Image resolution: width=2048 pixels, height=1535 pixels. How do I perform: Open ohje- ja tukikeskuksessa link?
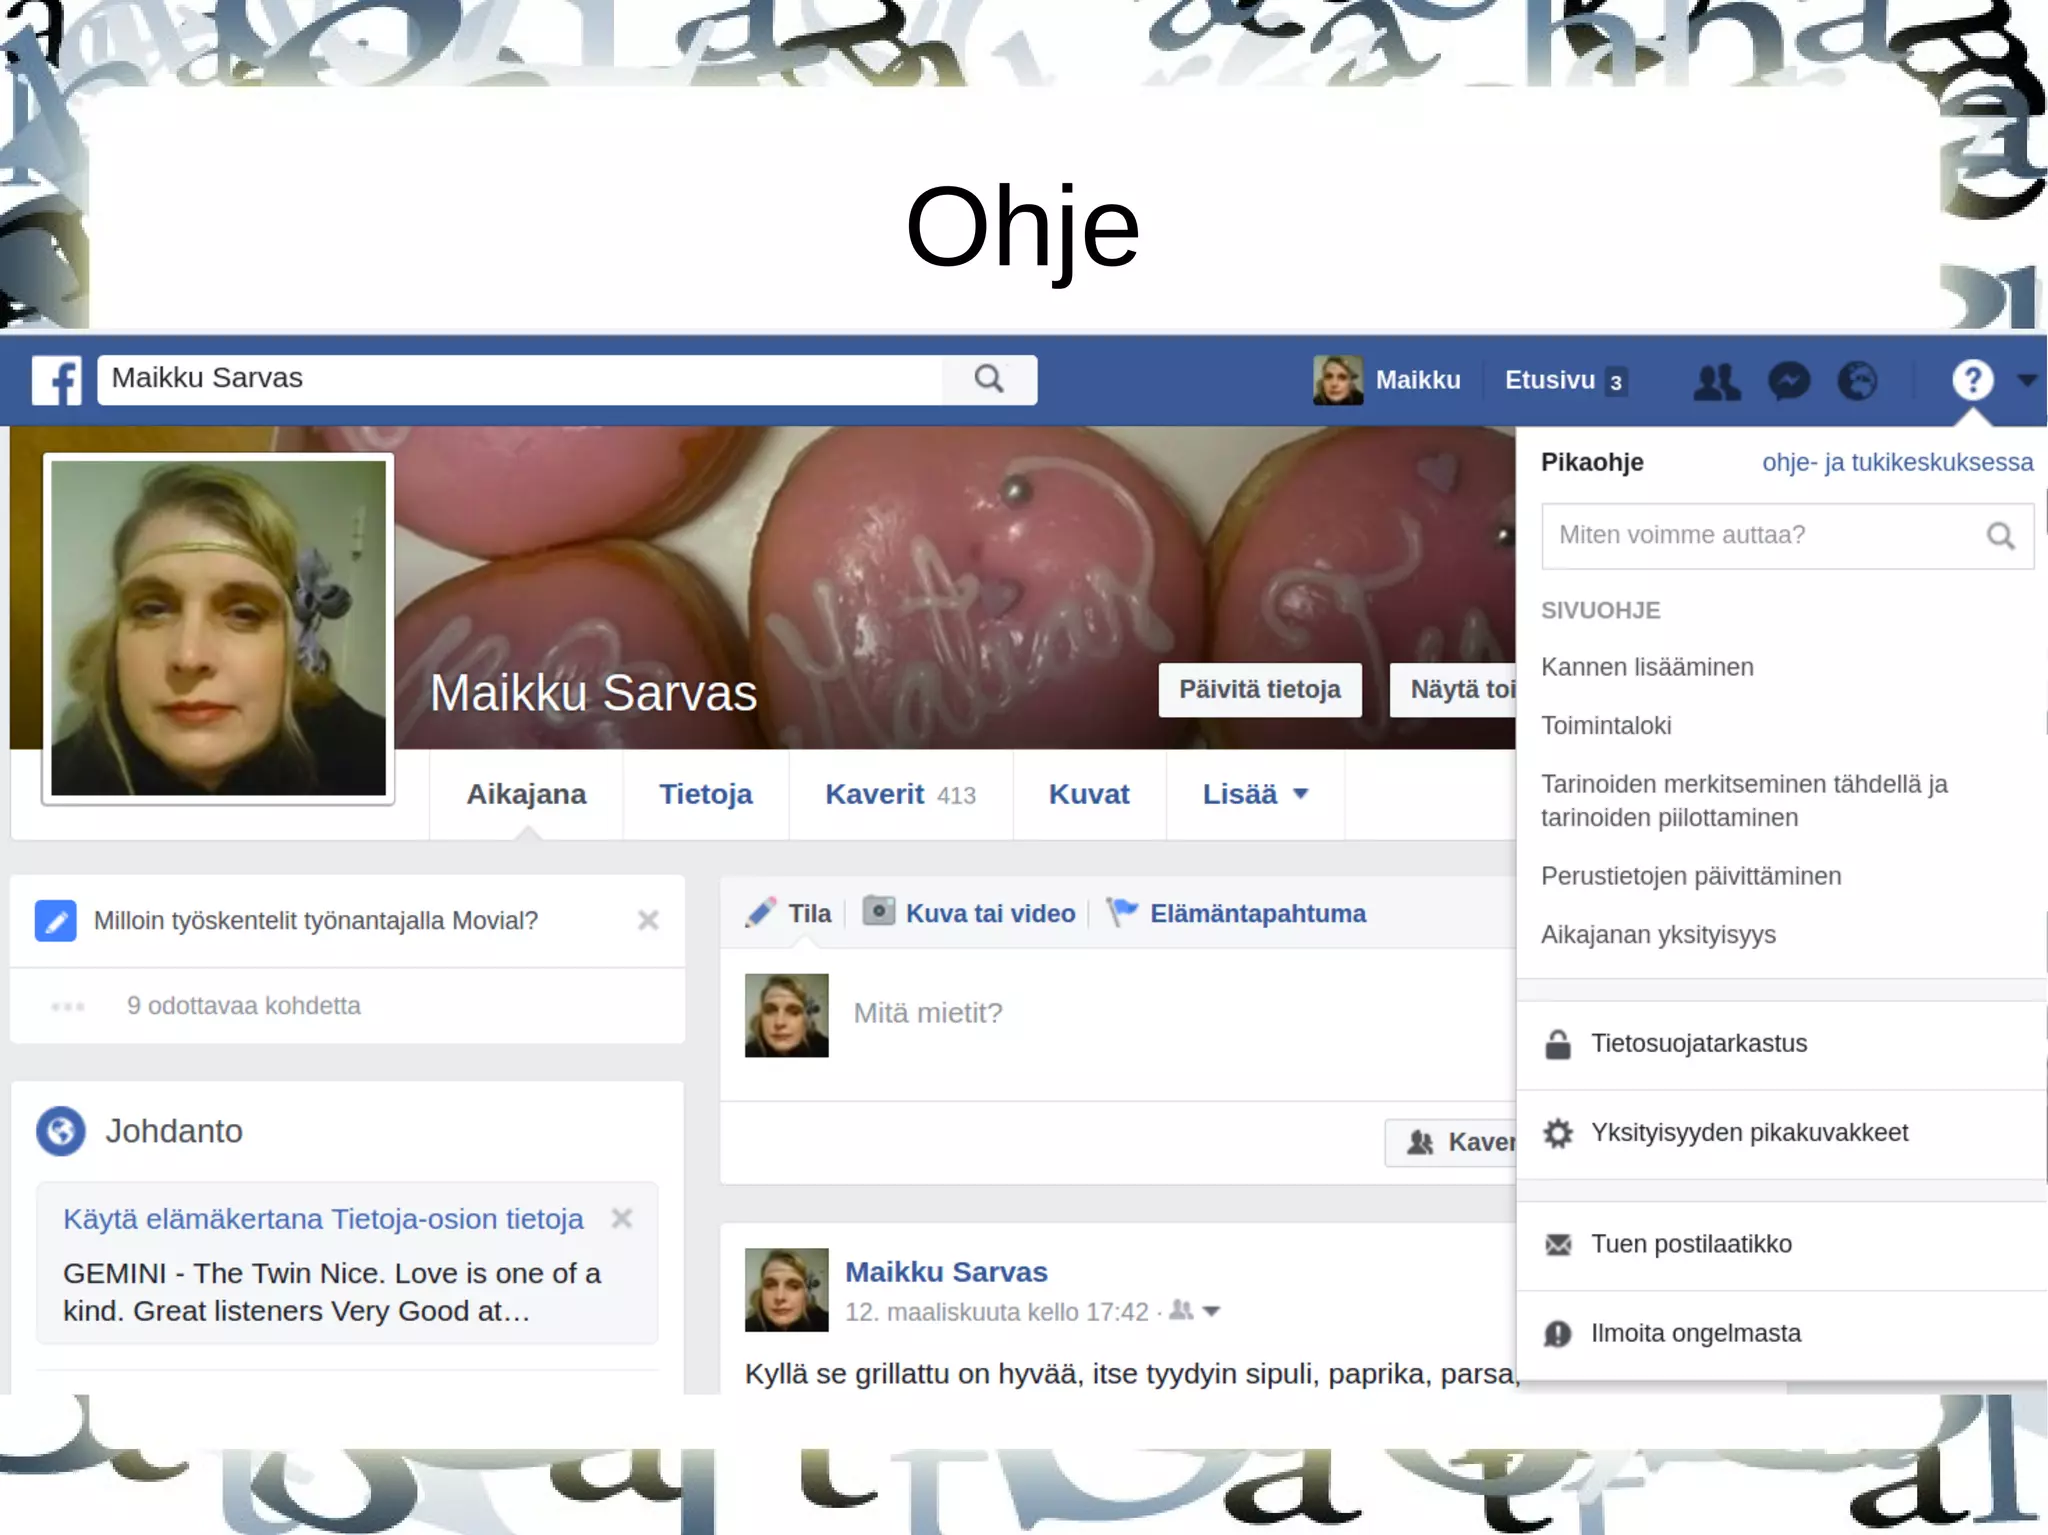click(1897, 462)
